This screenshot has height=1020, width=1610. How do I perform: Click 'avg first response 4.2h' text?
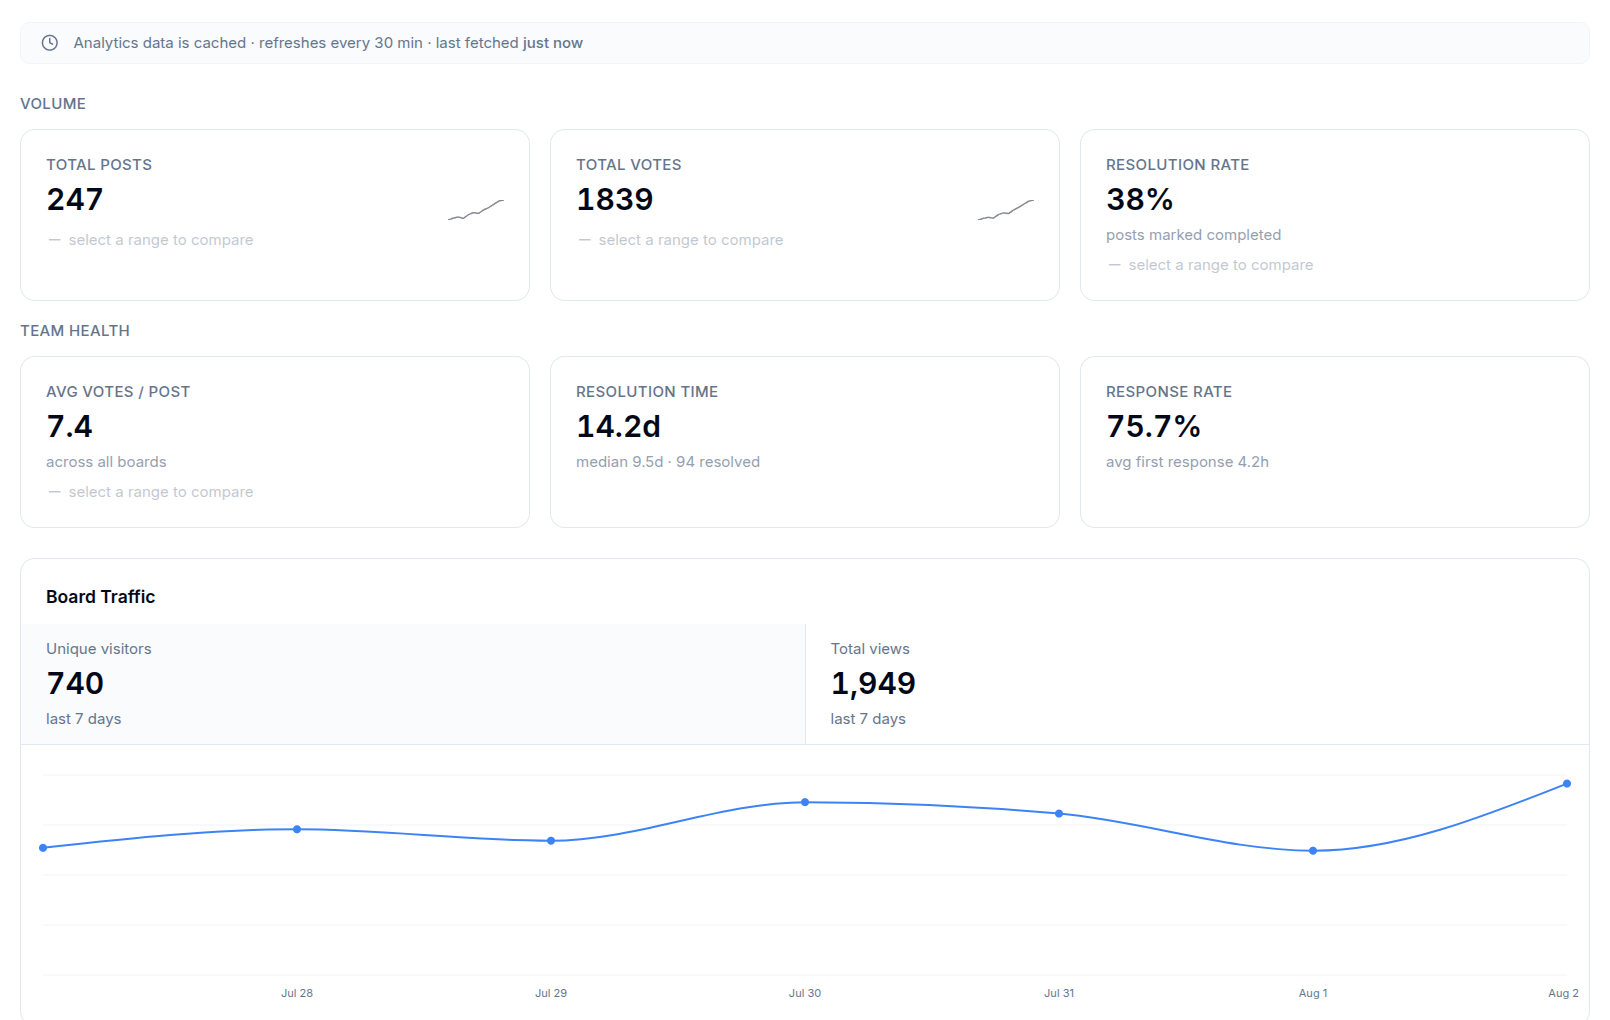1187,462
